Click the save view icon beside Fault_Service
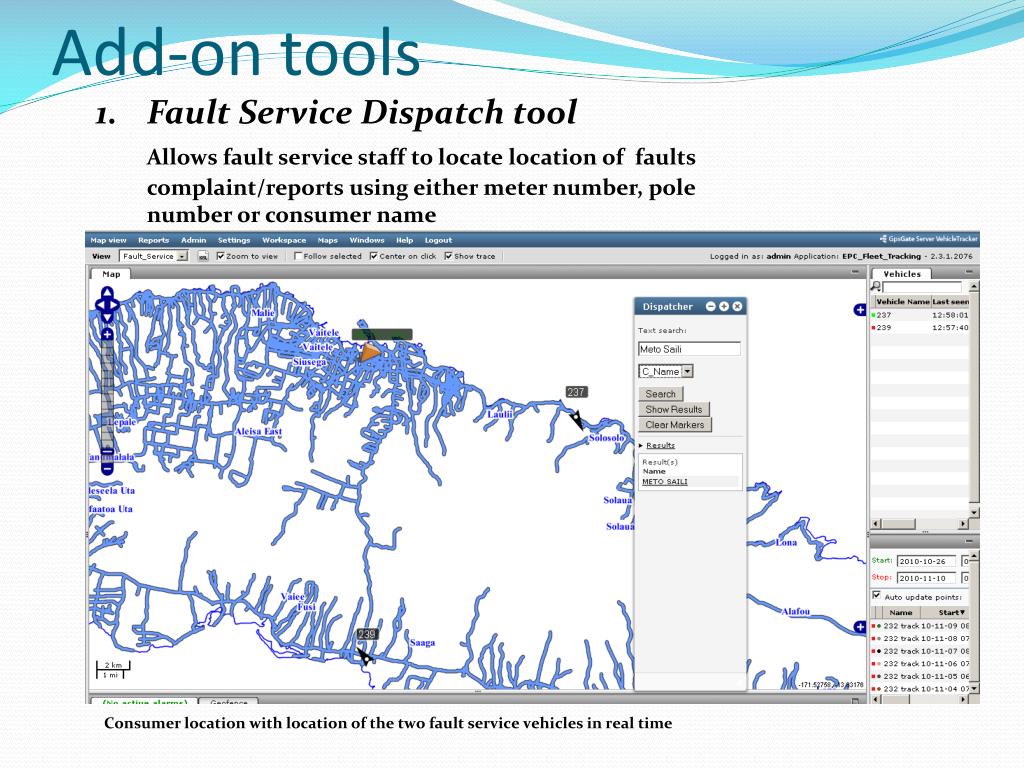The image size is (1024, 768). pos(203,257)
